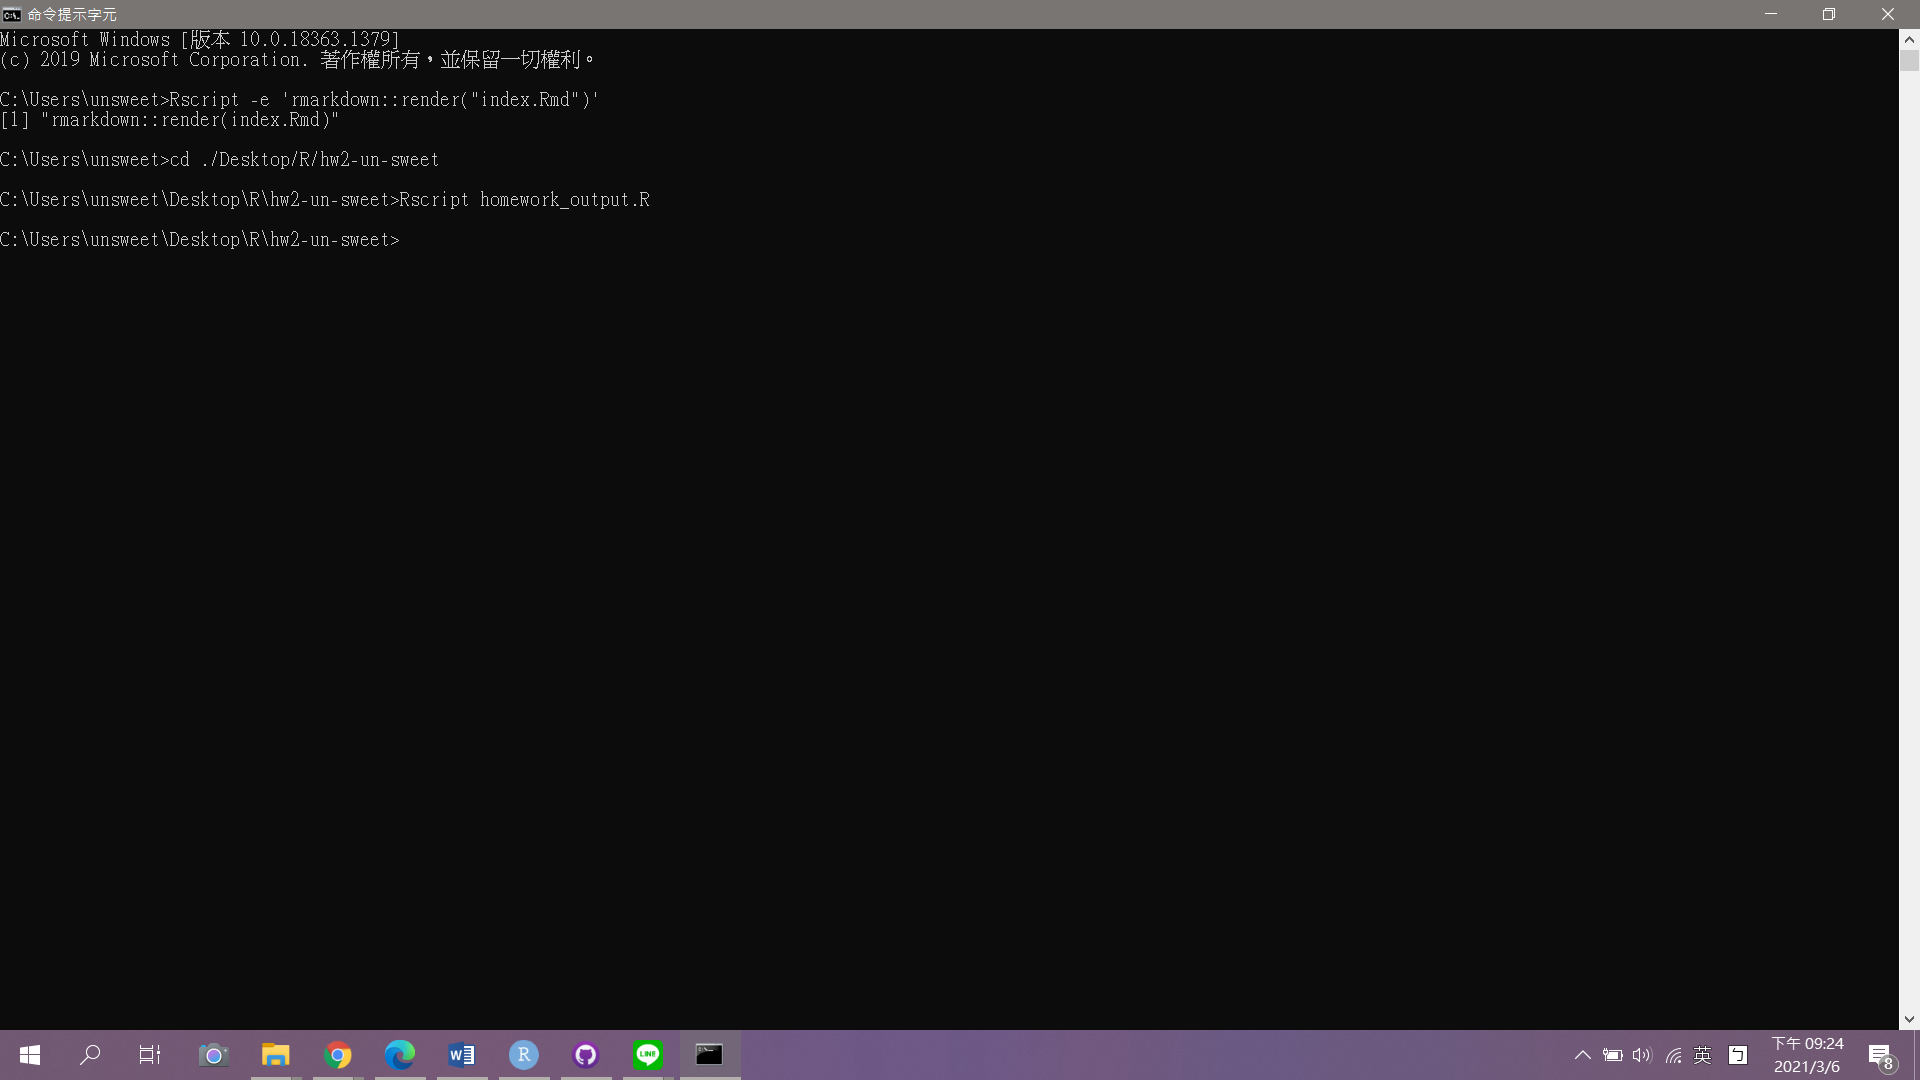
Task: Open Microsoft Word from the taskbar
Action: [461, 1055]
